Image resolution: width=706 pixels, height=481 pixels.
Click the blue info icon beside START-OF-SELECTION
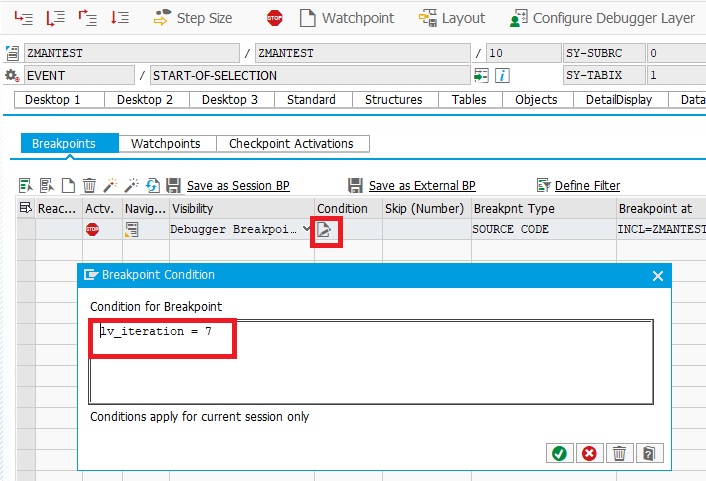click(502, 75)
